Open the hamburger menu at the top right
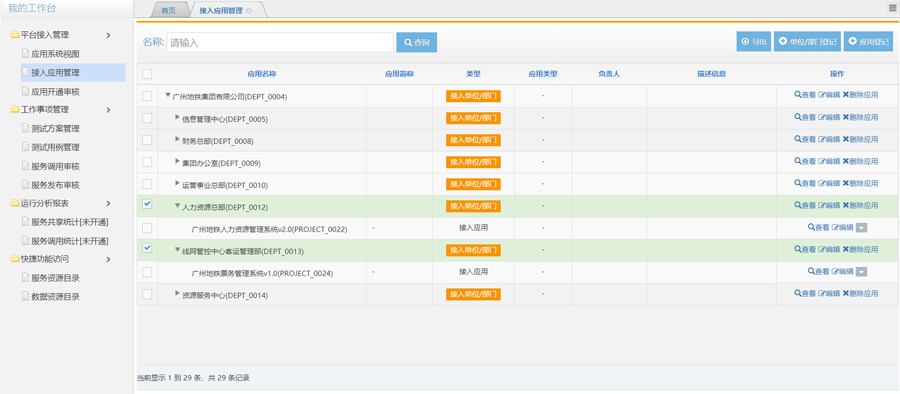Image resolution: width=900 pixels, height=394 pixels. point(893,7)
